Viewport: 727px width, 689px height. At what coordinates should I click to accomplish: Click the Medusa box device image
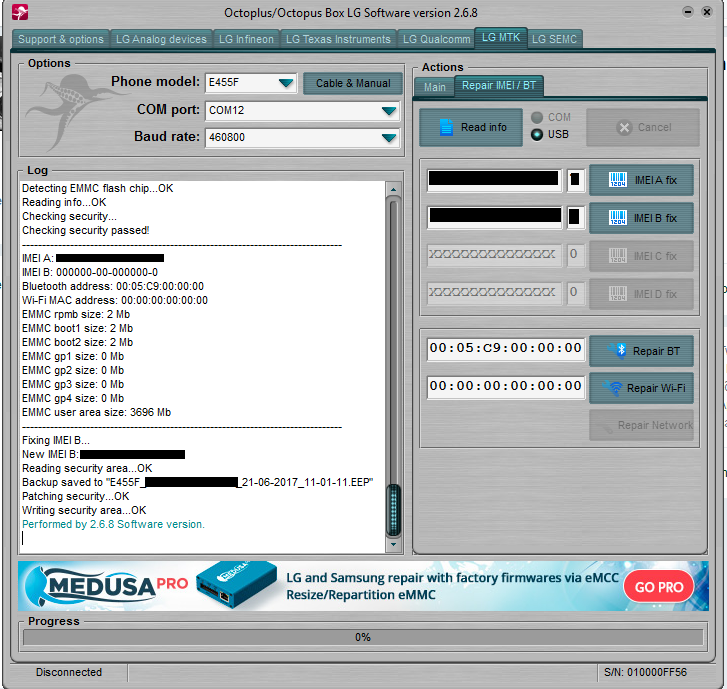(236, 585)
